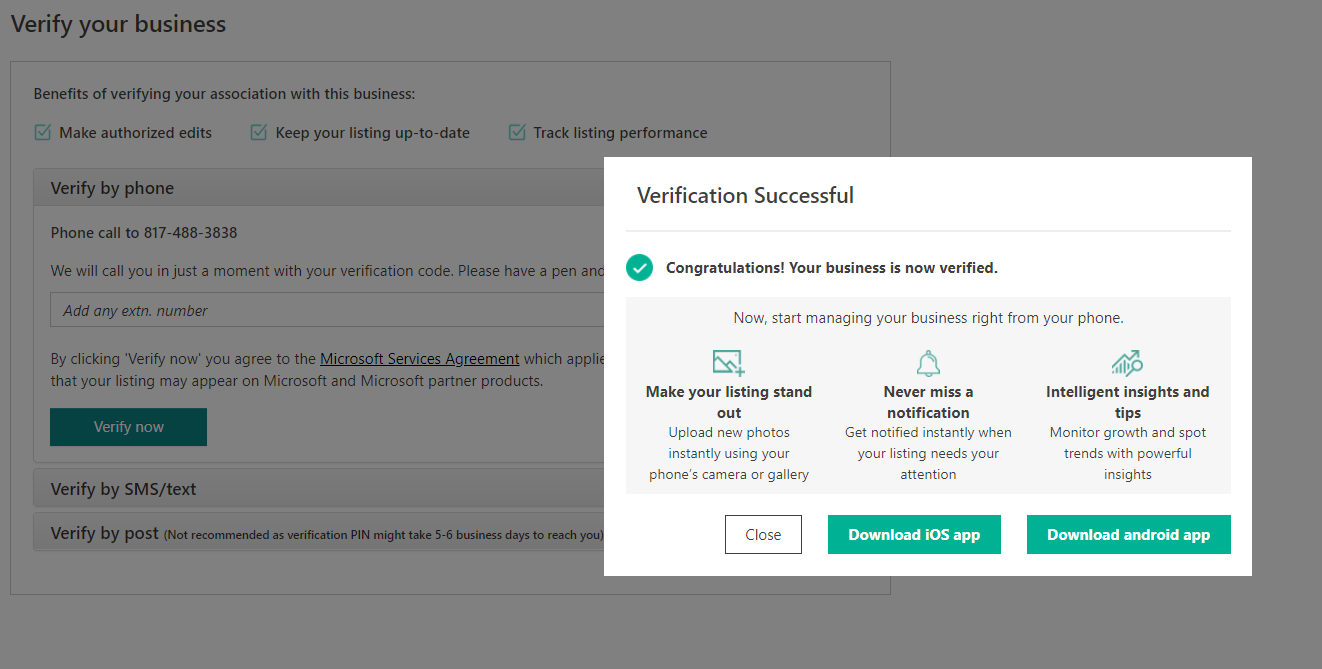Click the green verification success checkmark icon
1322x669 pixels.
click(639, 268)
